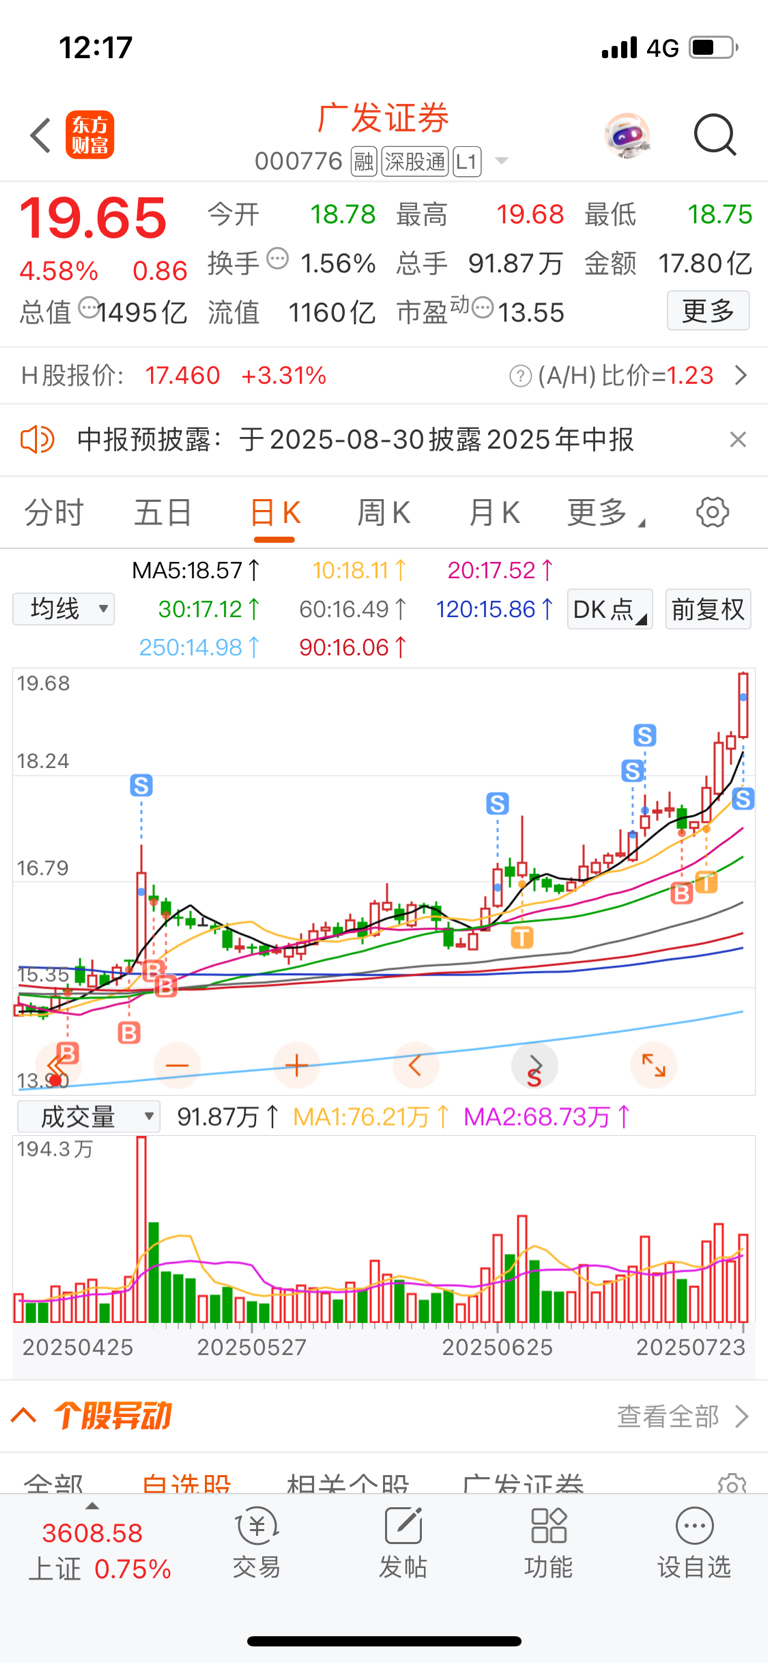Tap the MA5:18.57 value label
This screenshot has height=1663, width=768.
tap(196, 571)
